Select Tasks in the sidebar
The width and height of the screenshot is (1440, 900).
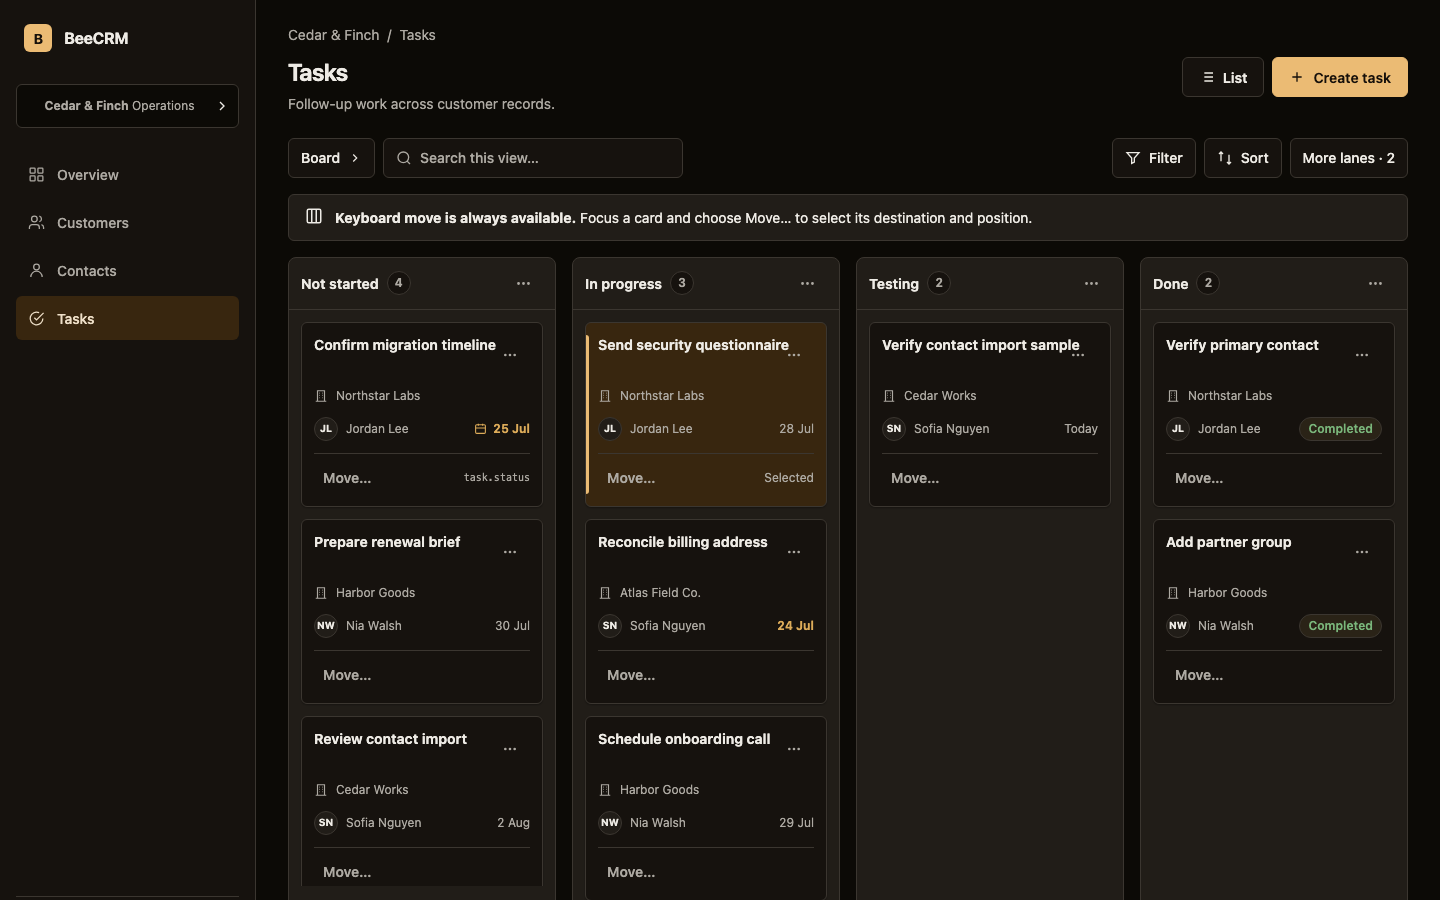pyautogui.click(x=127, y=319)
